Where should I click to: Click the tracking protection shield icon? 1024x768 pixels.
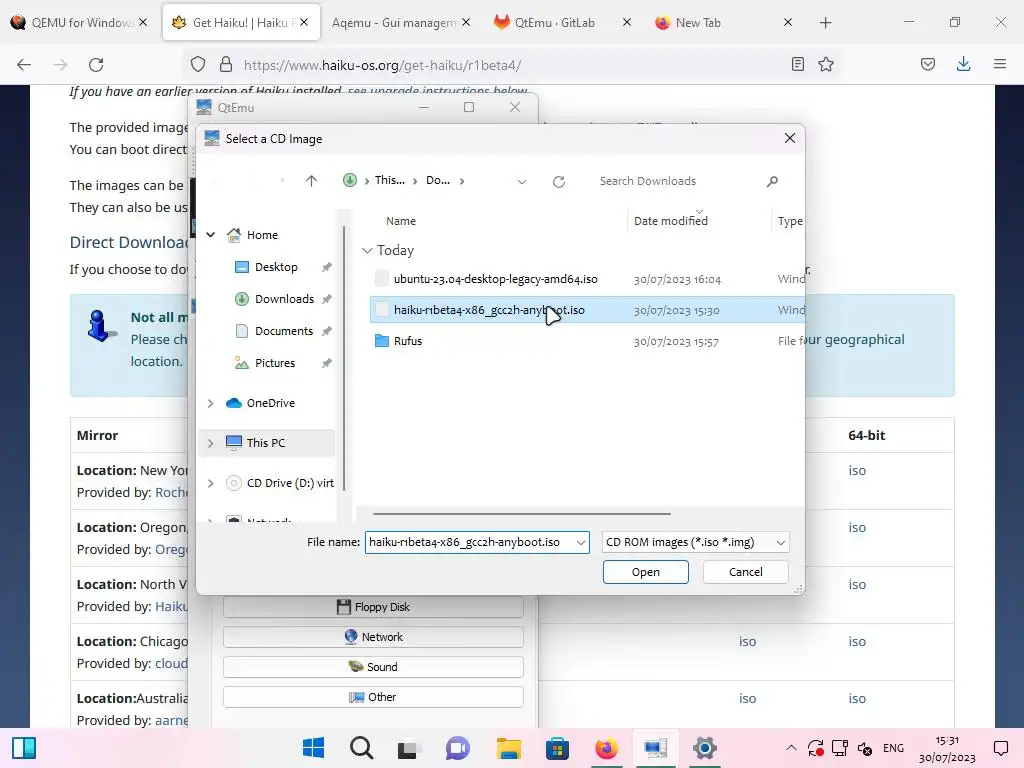[198, 64]
